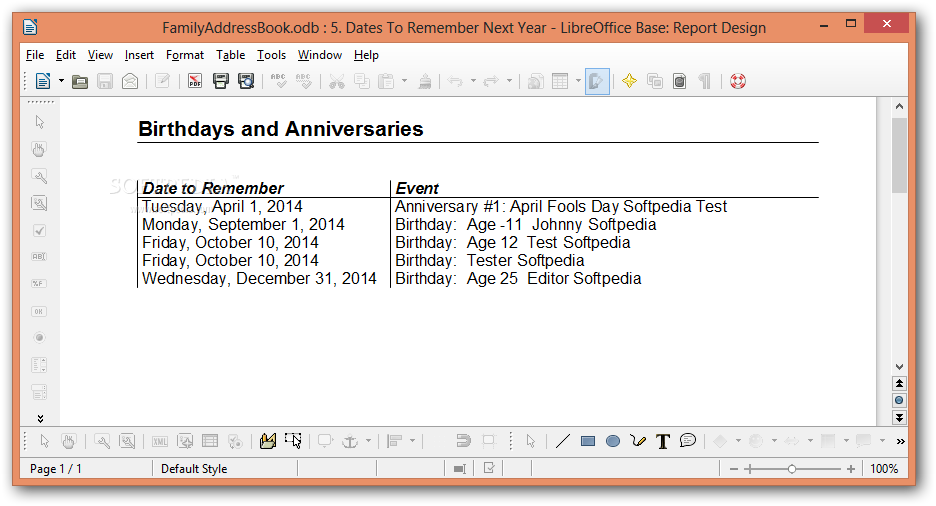Click the Copy icon
Viewport: 936px width, 506px height.
pos(362,81)
